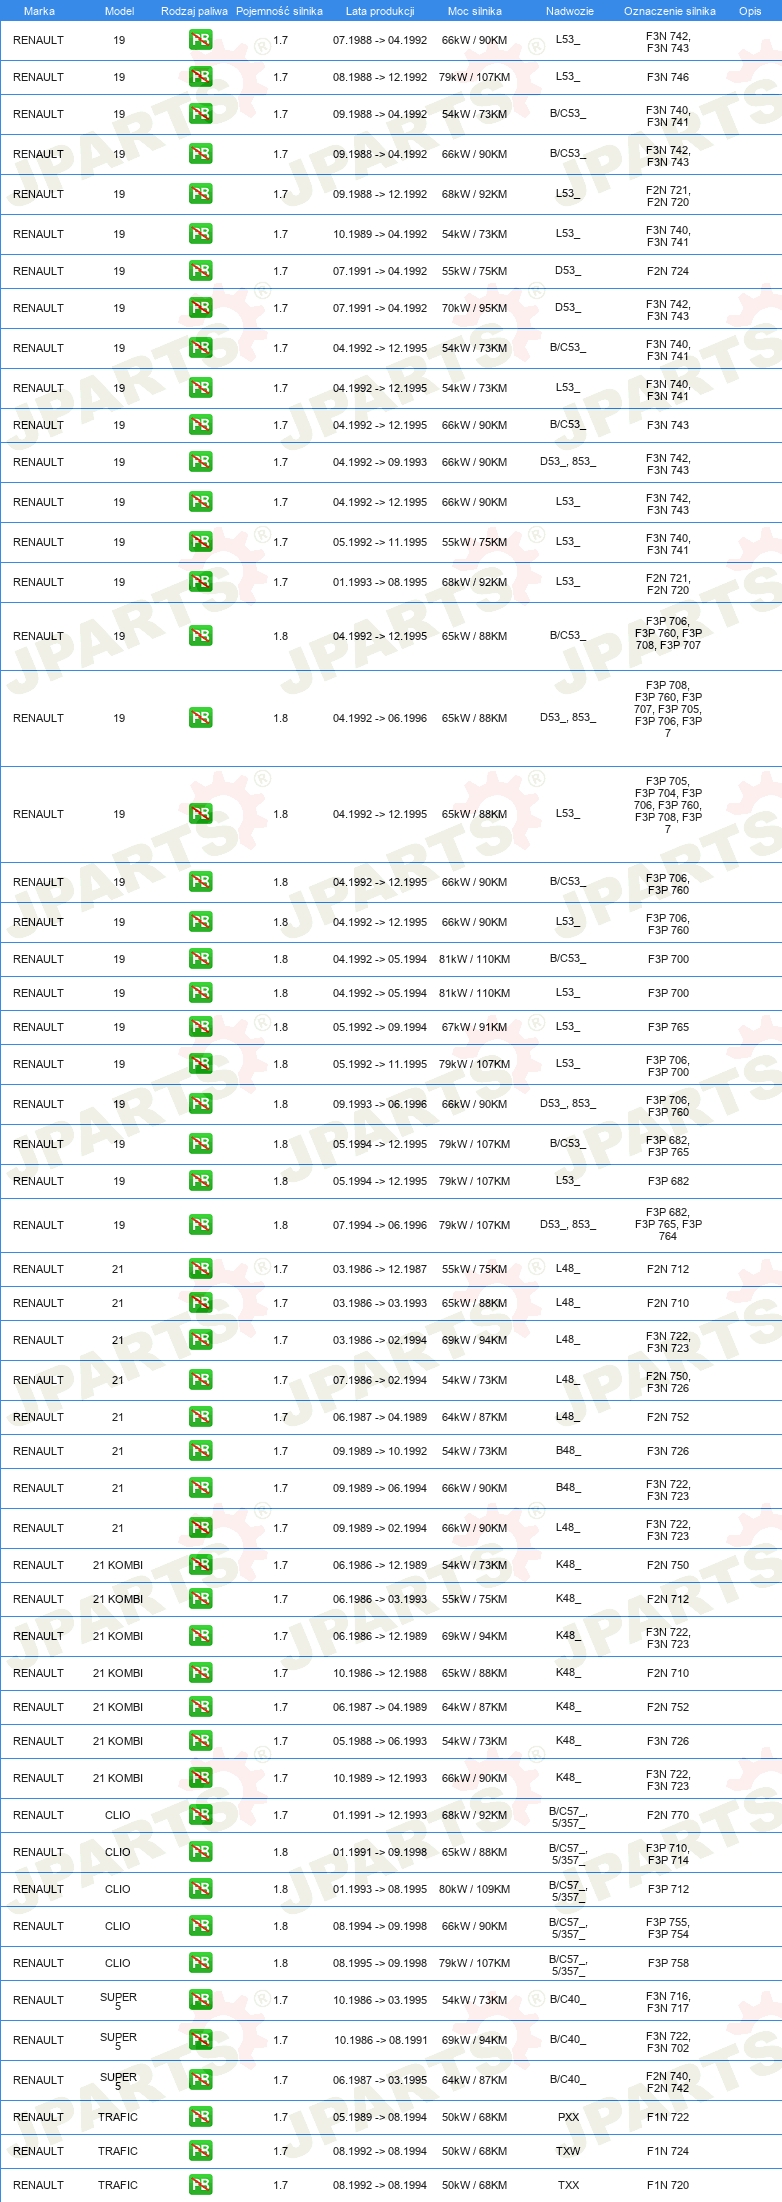Select engine codes F2N 740, F2N 742 cell
The height and width of the screenshot is (2202, 782).
pos(668,2082)
